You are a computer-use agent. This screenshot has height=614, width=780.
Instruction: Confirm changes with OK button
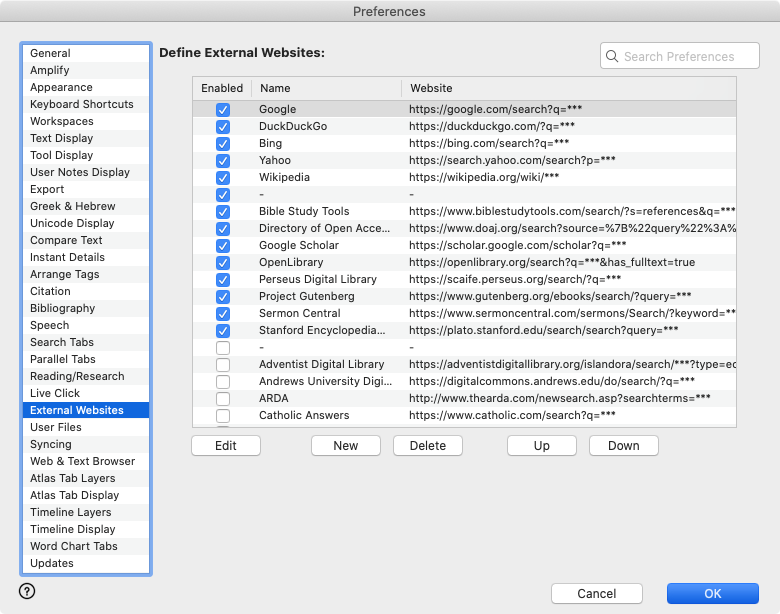click(x=712, y=593)
